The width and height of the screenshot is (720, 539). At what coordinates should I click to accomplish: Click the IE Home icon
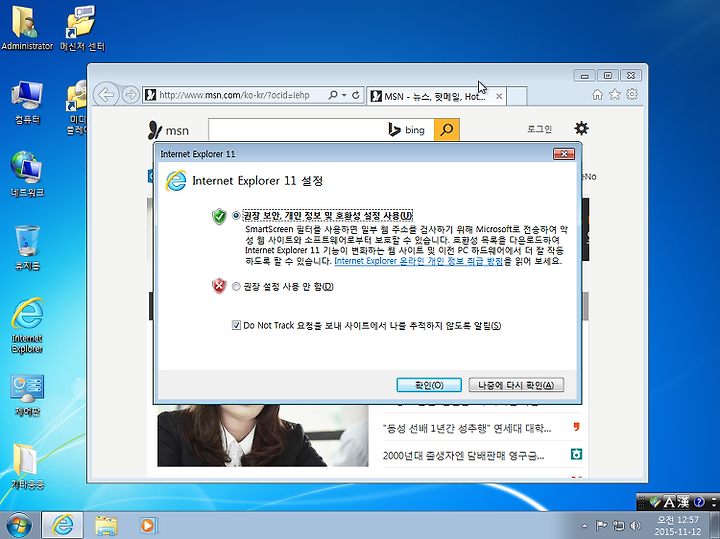(597, 95)
